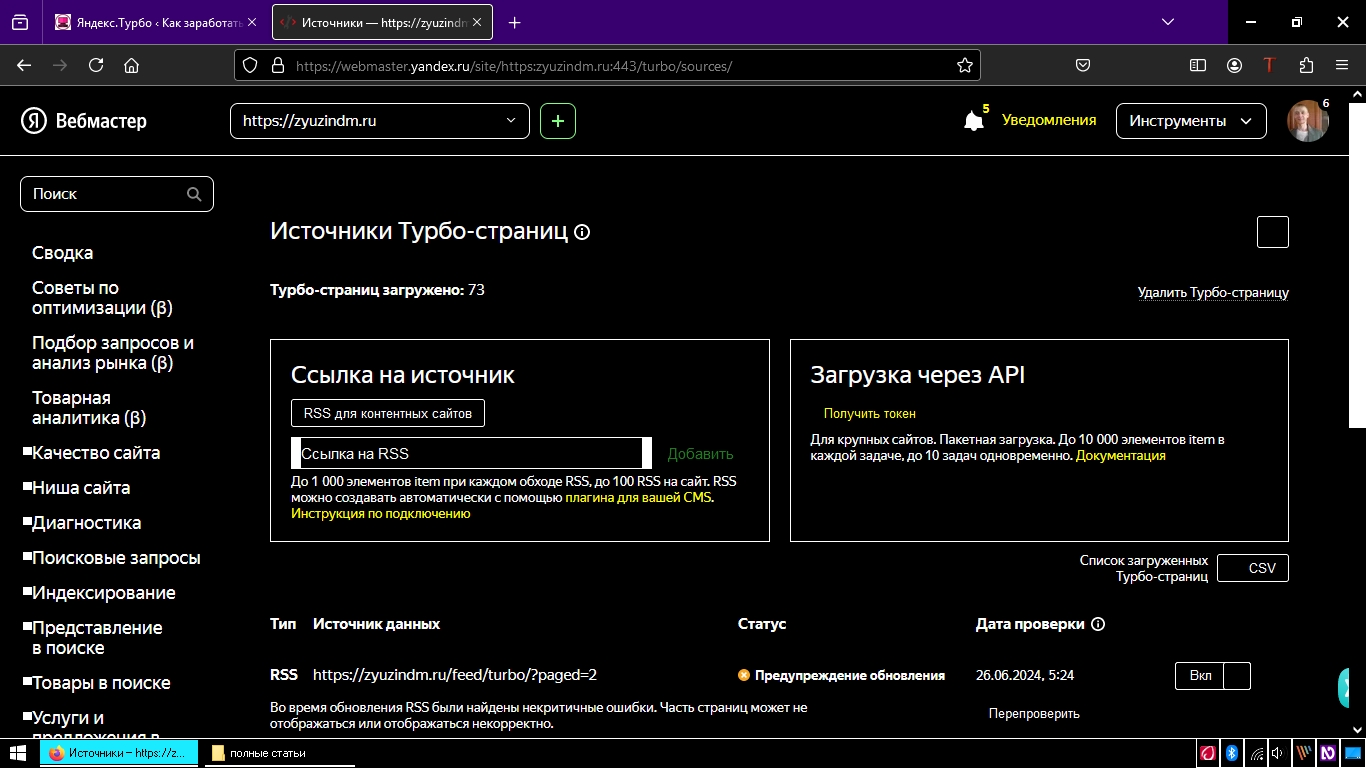Open a new browser tab
Image resolution: width=1366 pixels, height=768 pixels.
[515, 22]
